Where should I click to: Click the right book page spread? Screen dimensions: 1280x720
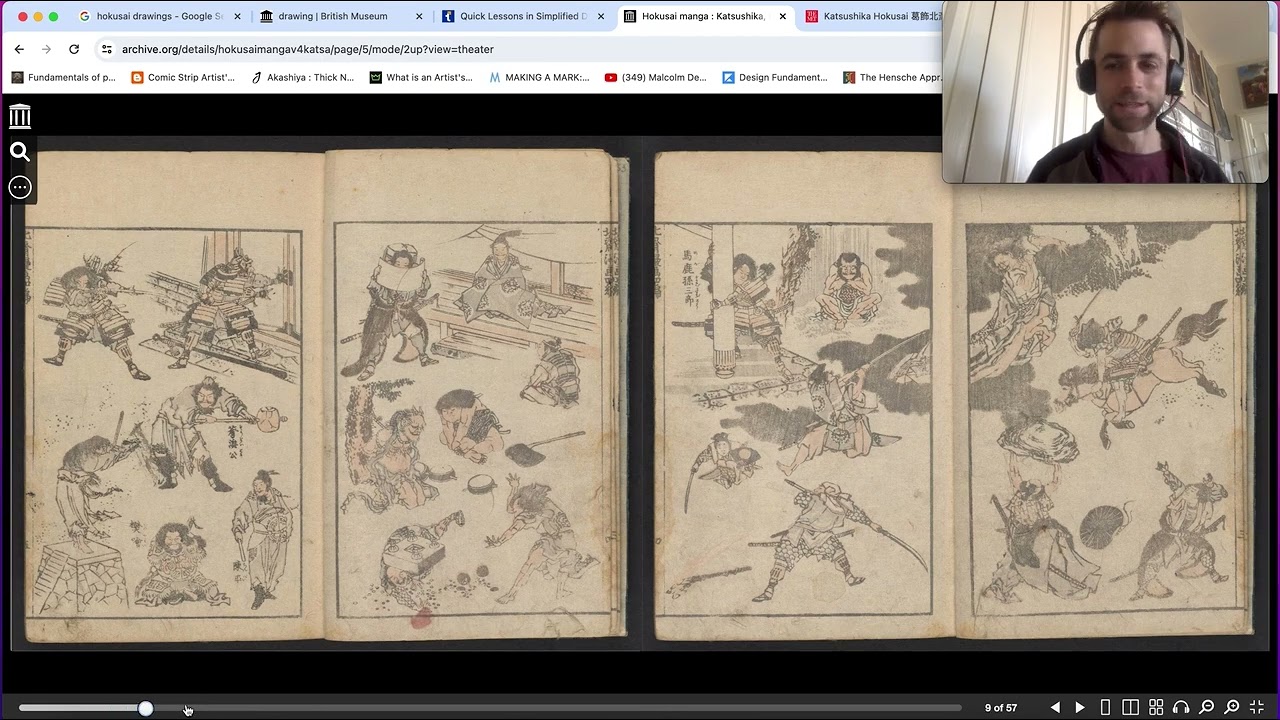tap(955, 395)
